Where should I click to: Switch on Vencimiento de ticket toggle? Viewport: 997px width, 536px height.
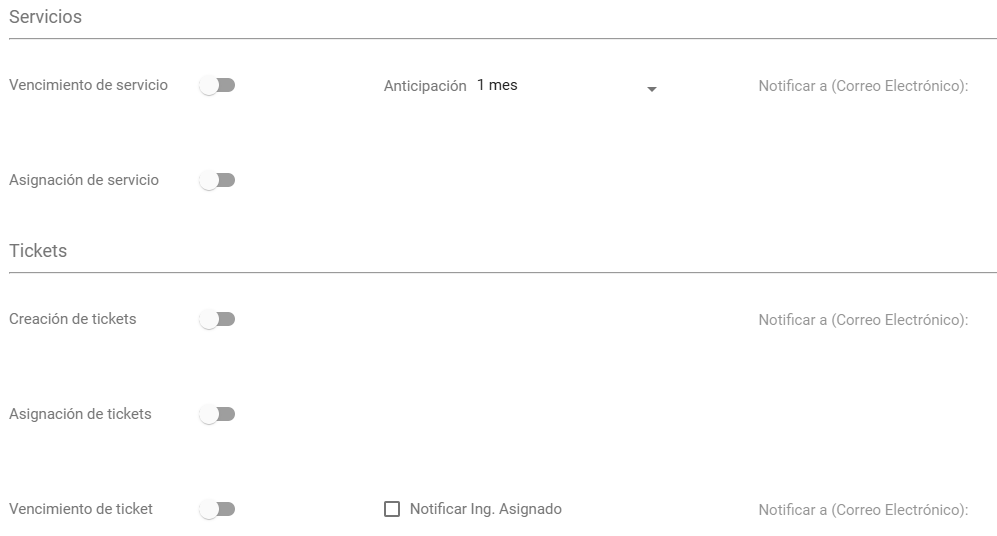pos(217,510)
